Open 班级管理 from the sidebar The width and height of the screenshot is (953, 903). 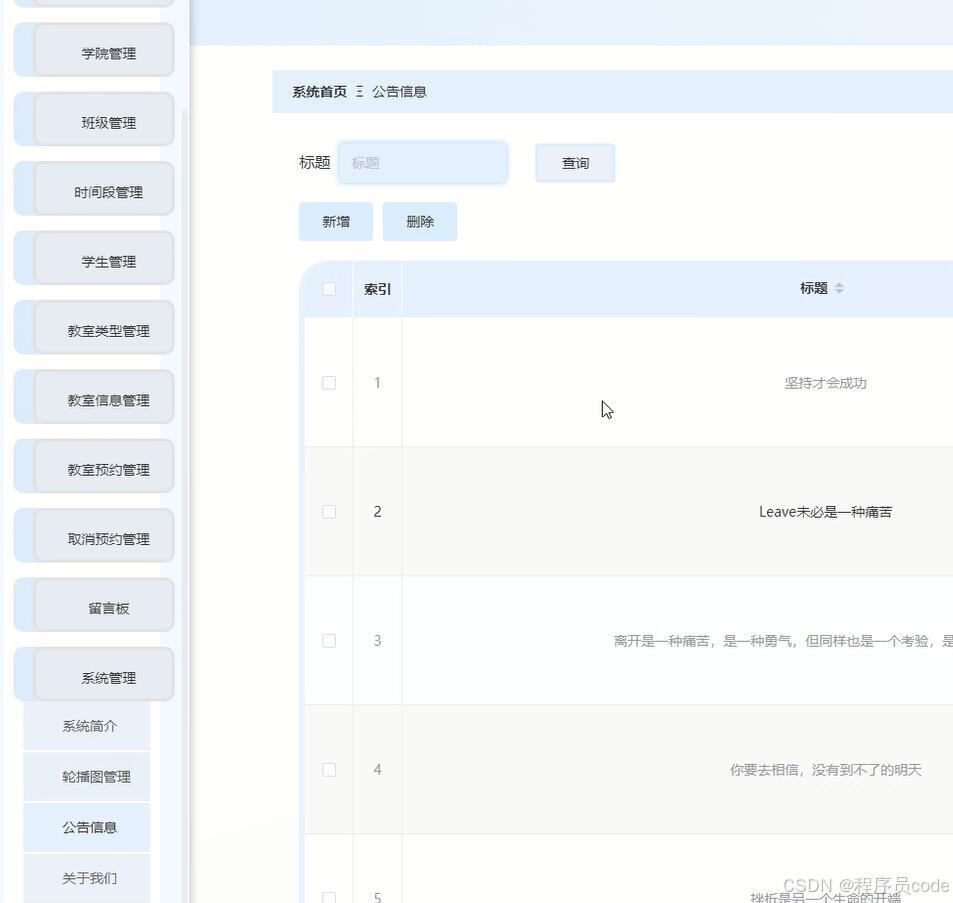[x=92, y=120]
